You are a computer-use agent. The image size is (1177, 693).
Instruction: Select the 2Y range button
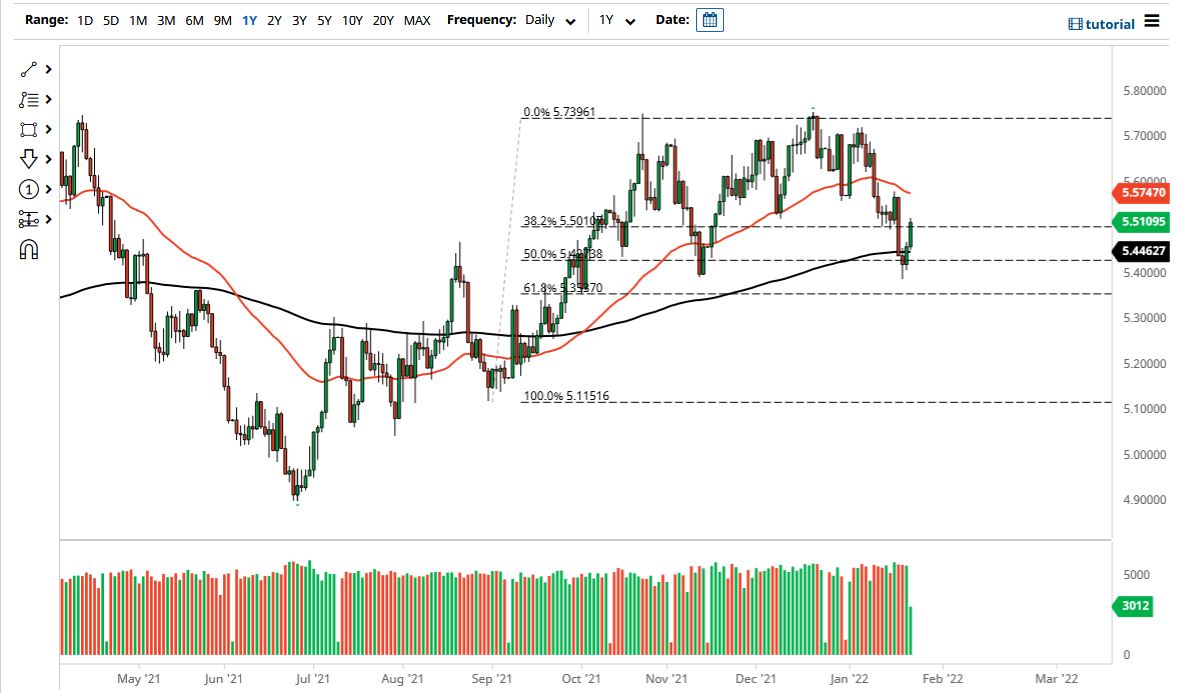point(274,20)
